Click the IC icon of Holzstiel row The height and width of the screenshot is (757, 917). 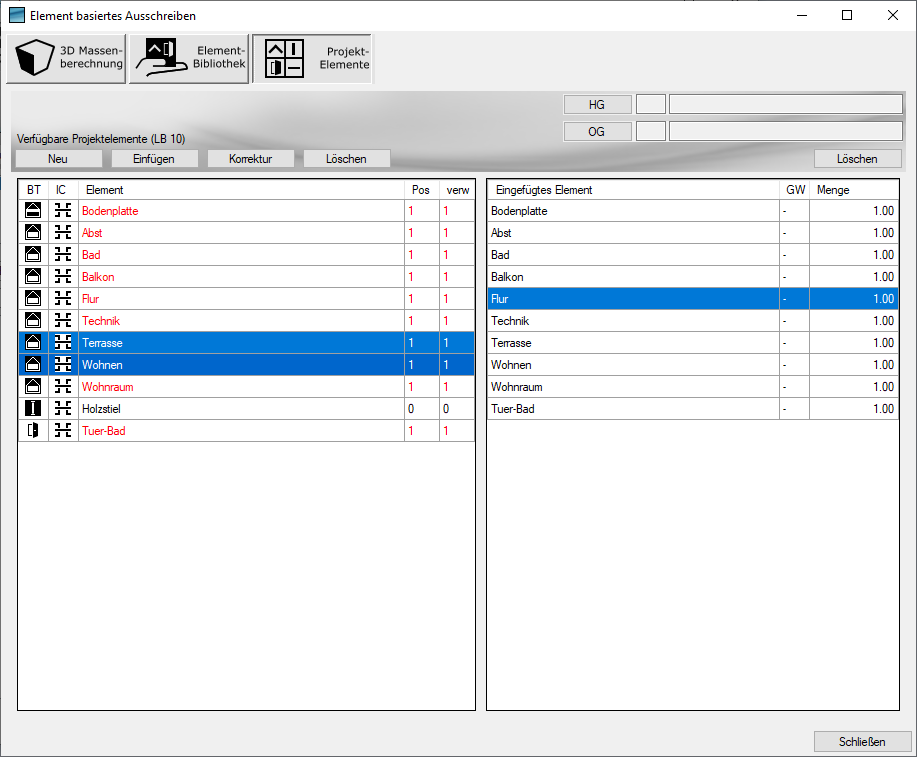click(x=63, y=408)
